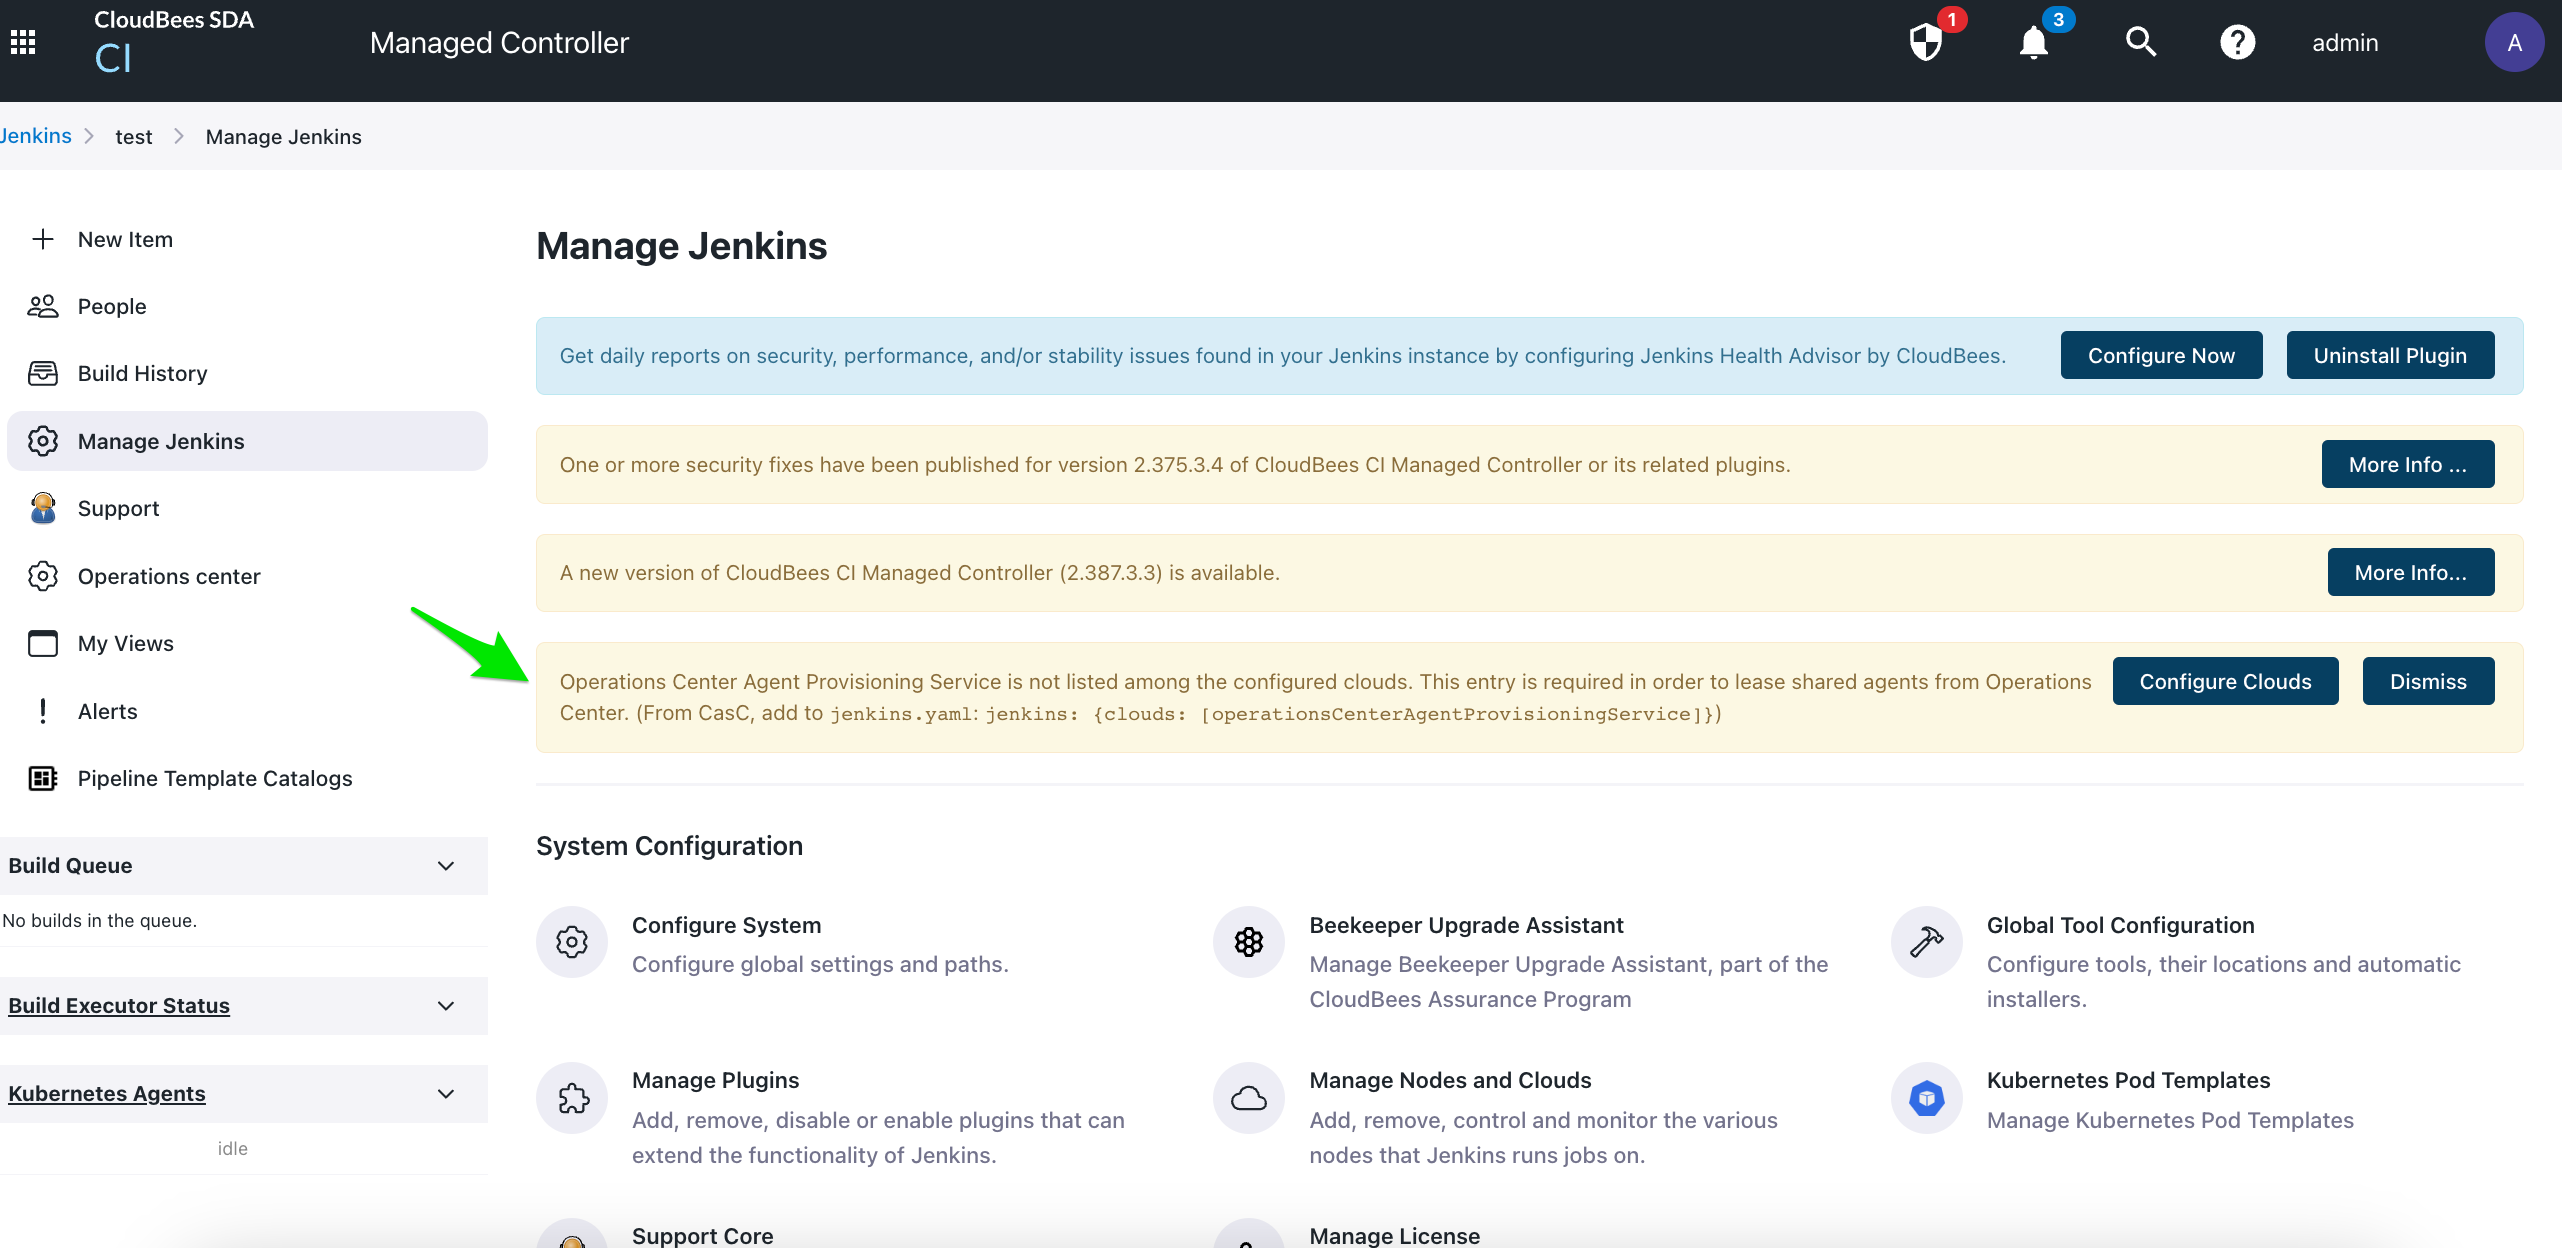
Task: Click the Pipeline Template Catalogs icon
Action: coord(42,778)
